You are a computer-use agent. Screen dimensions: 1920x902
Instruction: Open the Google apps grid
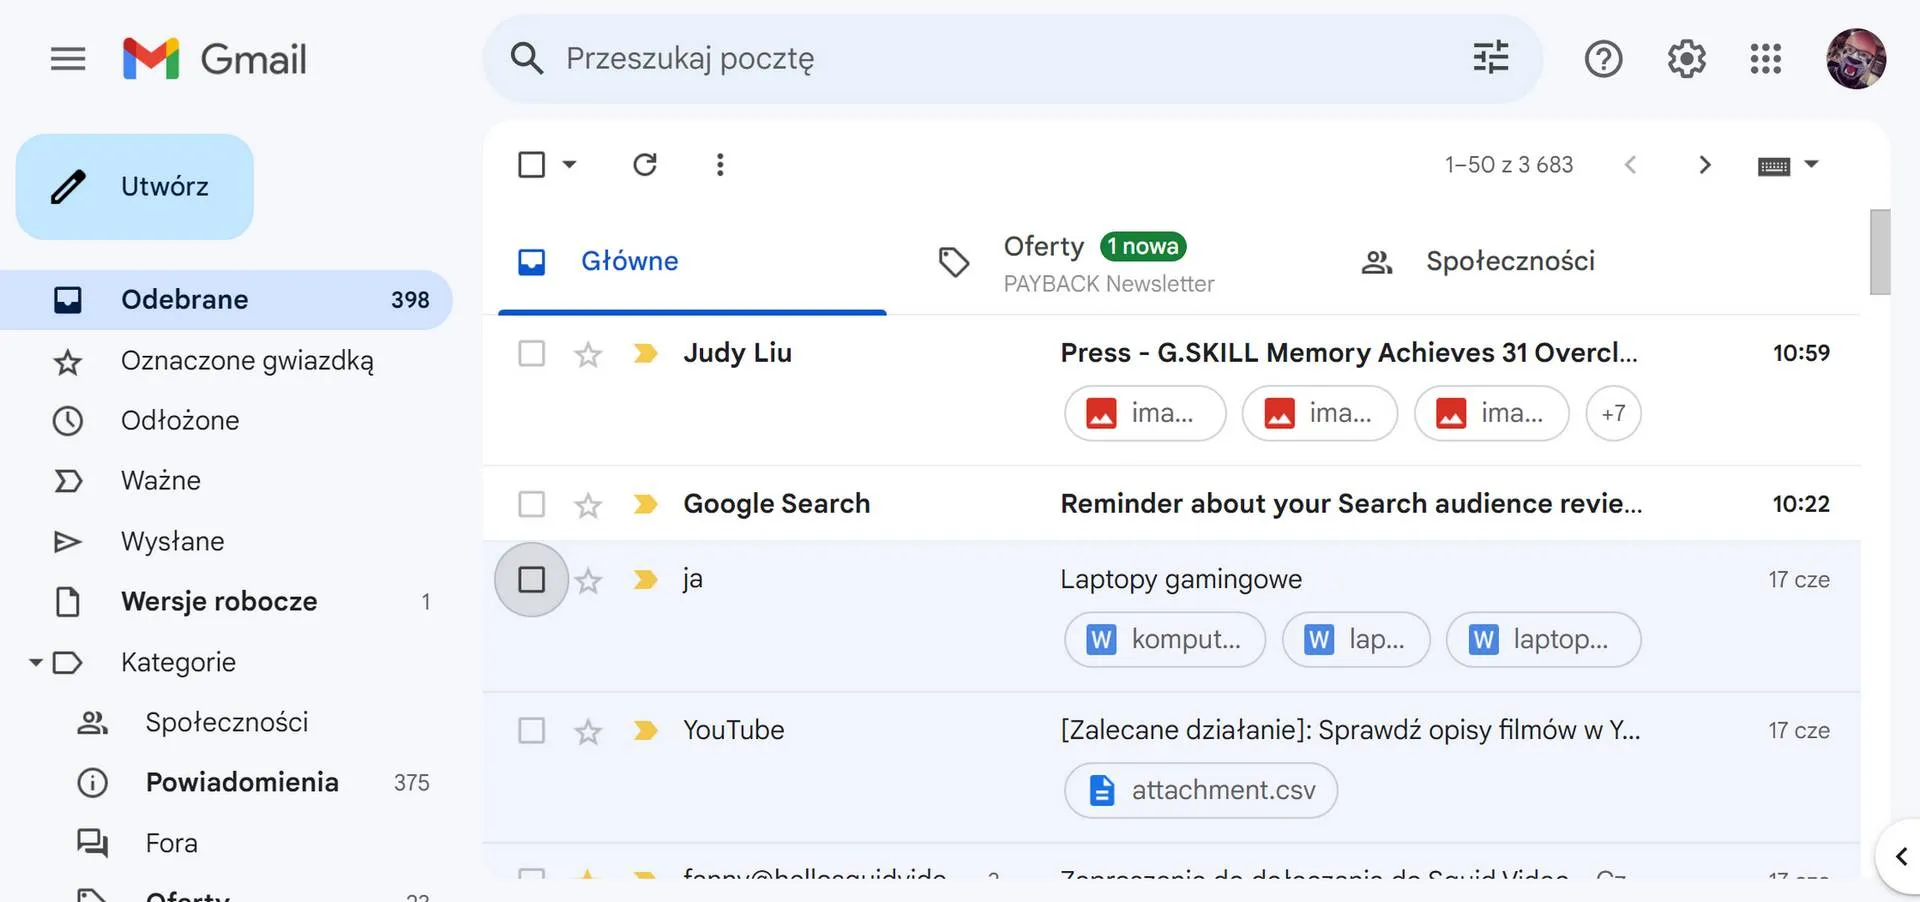pyautogui.click(x=1766, y=59)
